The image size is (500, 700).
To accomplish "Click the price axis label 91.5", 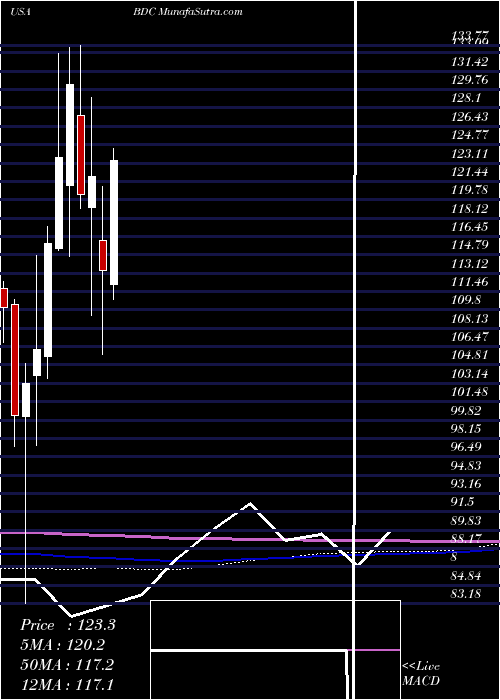I will point(463,502).
